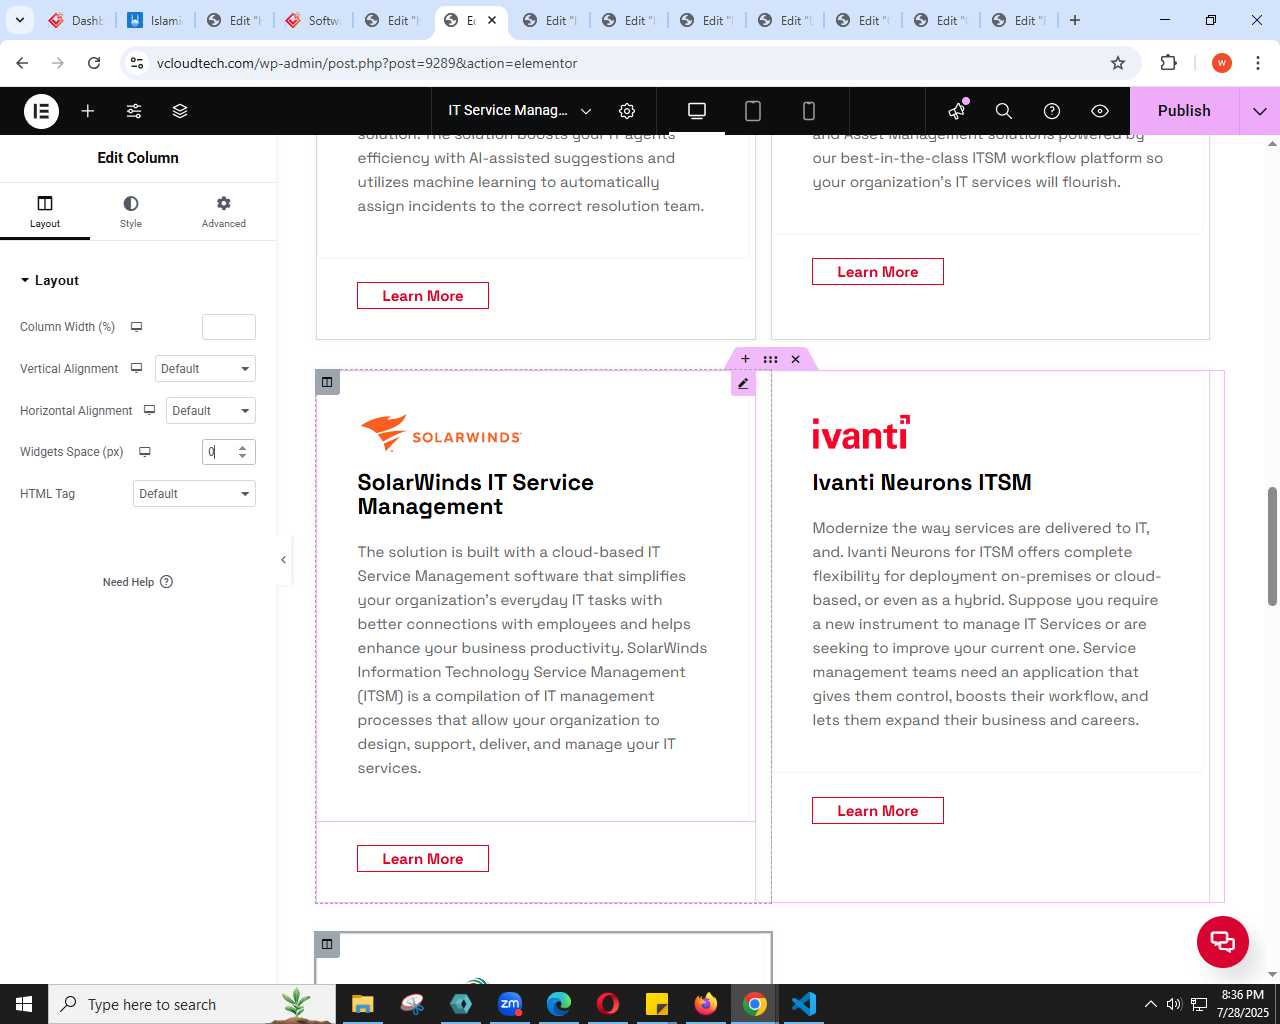Collapse the editor panel with the arrow
This screenshot has width=1280, height=1024.
pyautogui.click(x=284, y=560)
